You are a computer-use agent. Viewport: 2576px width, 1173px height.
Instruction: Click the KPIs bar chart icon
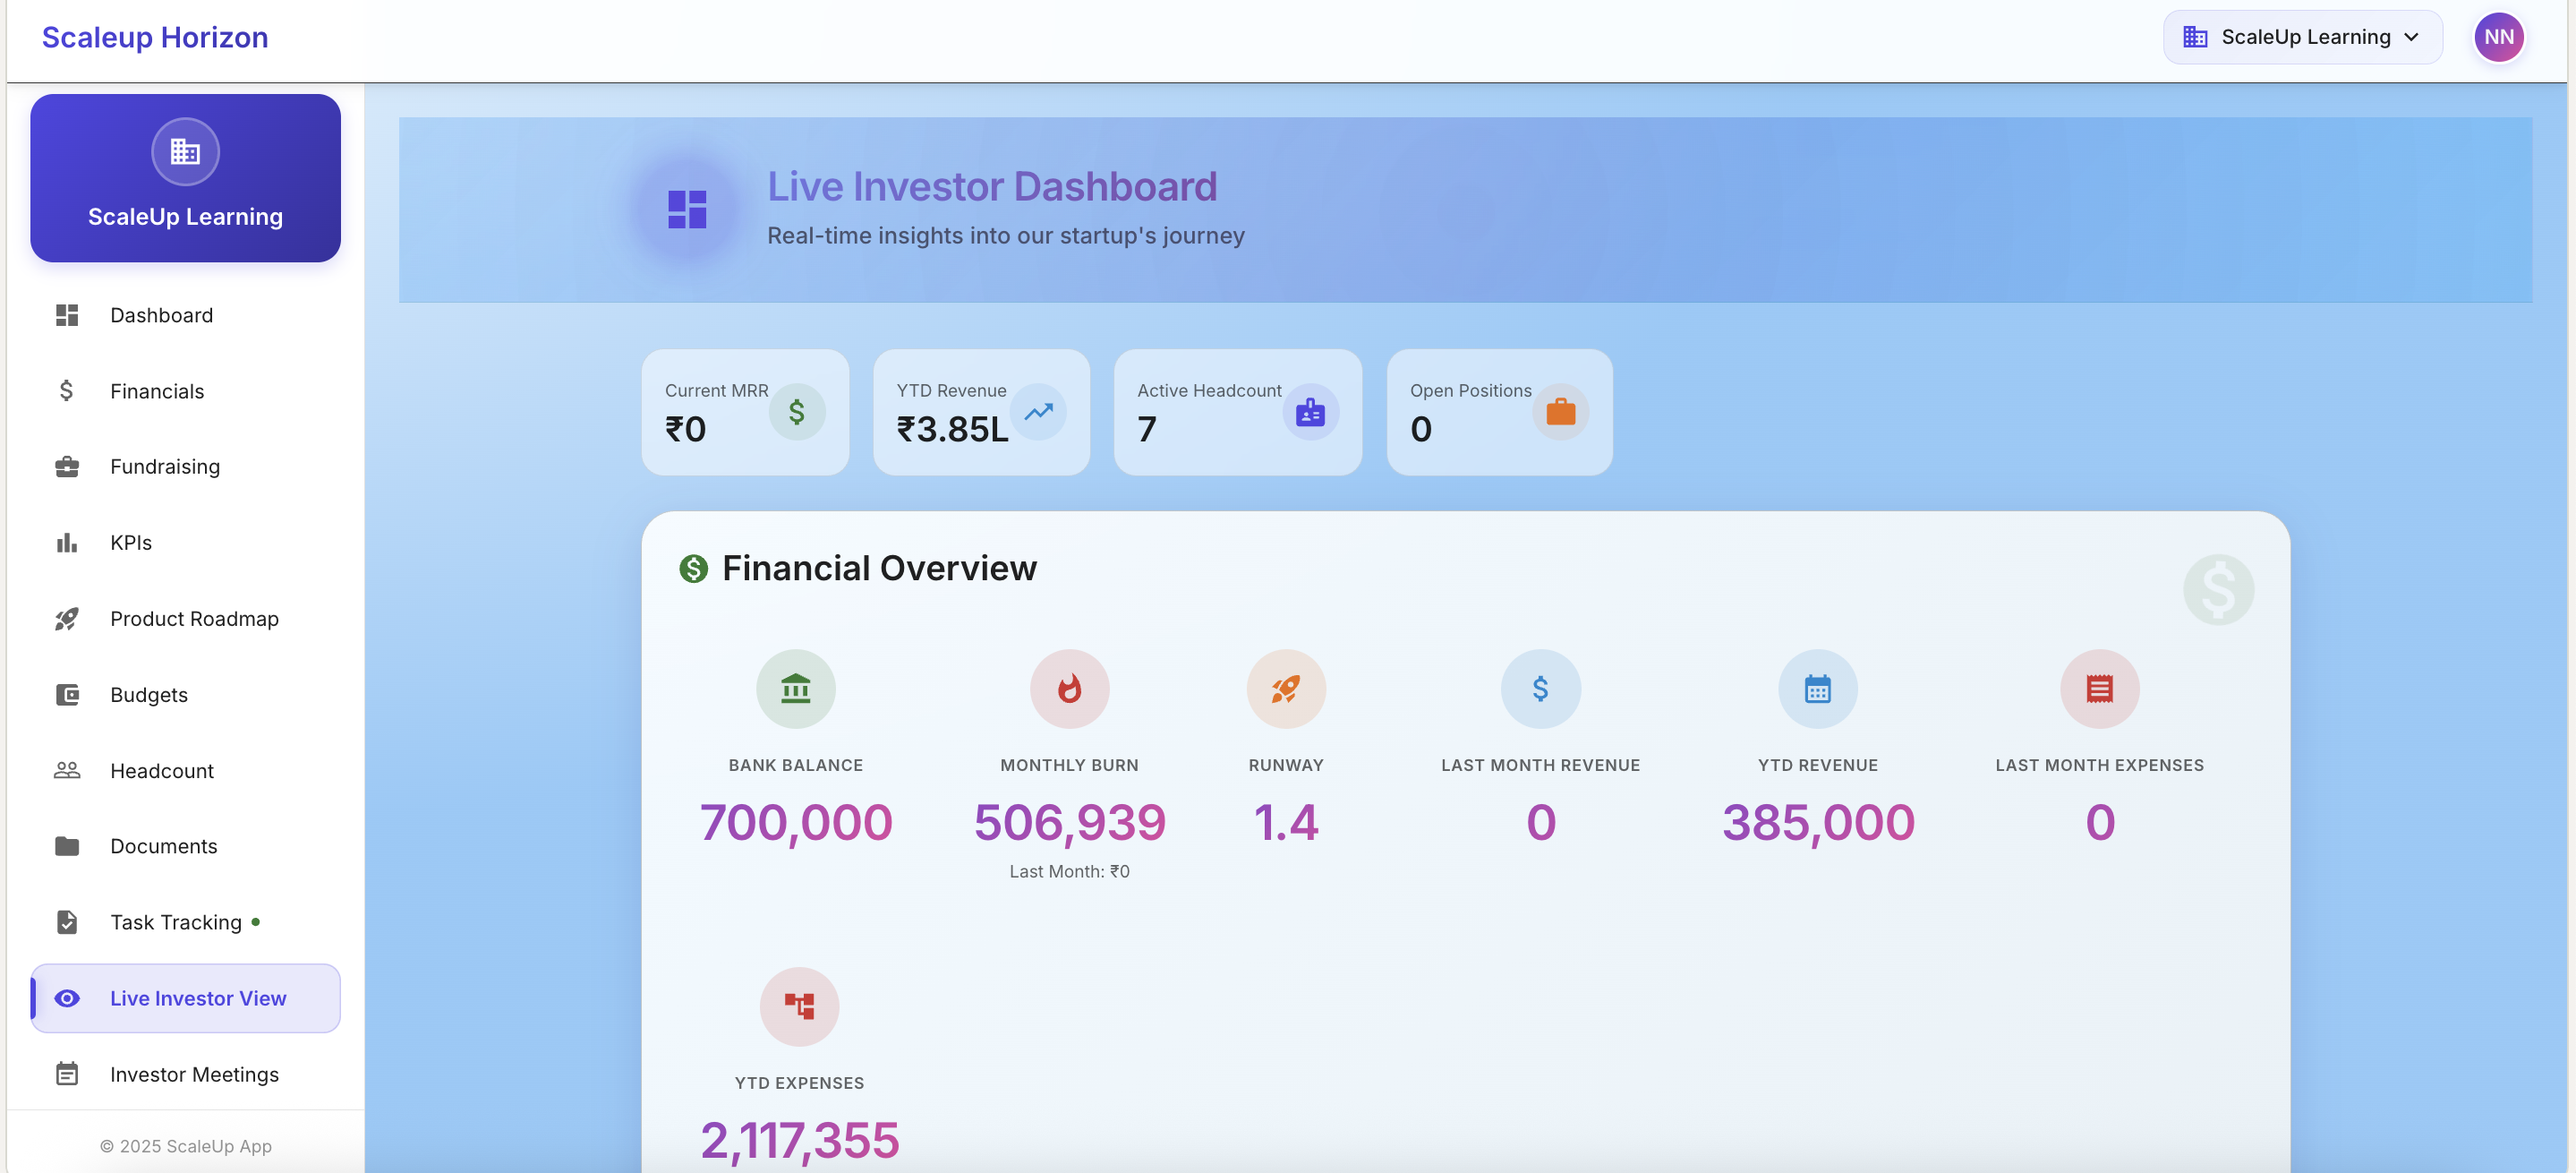pos(67,543)
